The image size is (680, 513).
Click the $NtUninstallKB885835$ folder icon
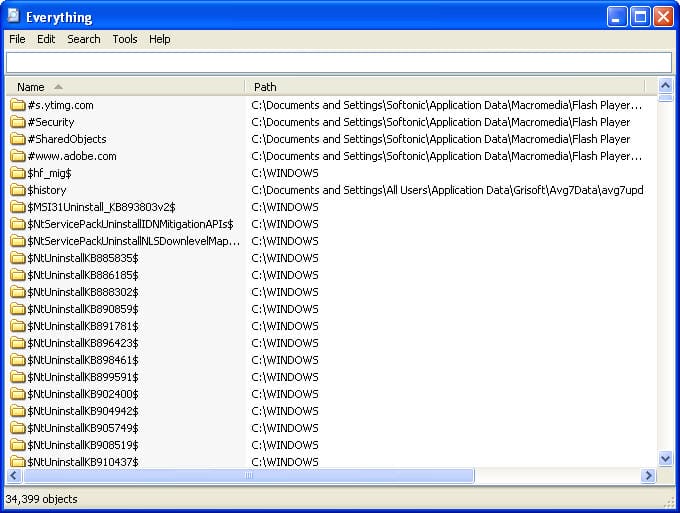click(x=18, y=258)
